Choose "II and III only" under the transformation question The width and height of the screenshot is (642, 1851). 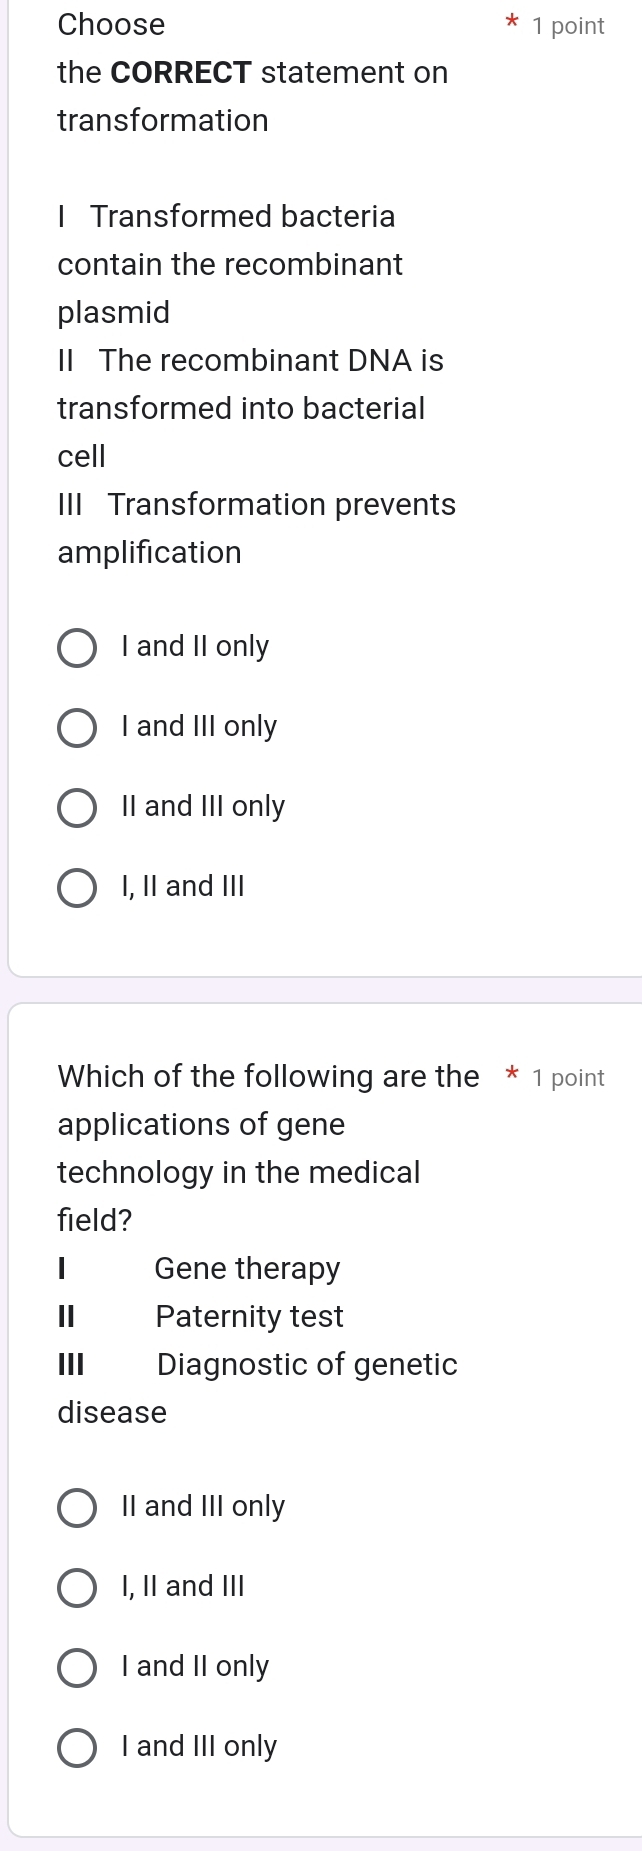77,808
